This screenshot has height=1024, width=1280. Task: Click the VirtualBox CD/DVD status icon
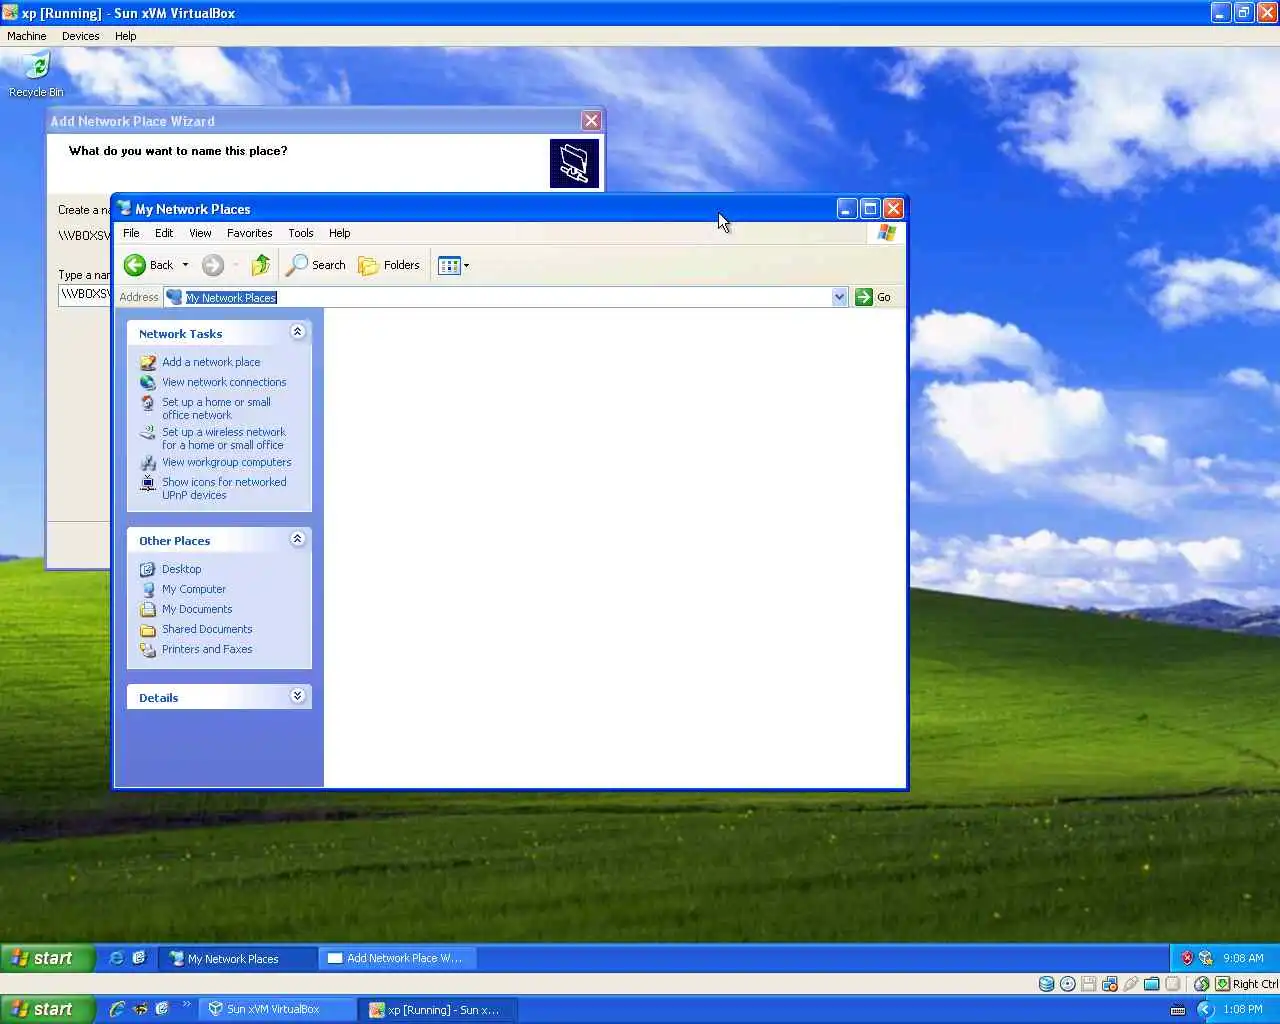(1068, 984)
